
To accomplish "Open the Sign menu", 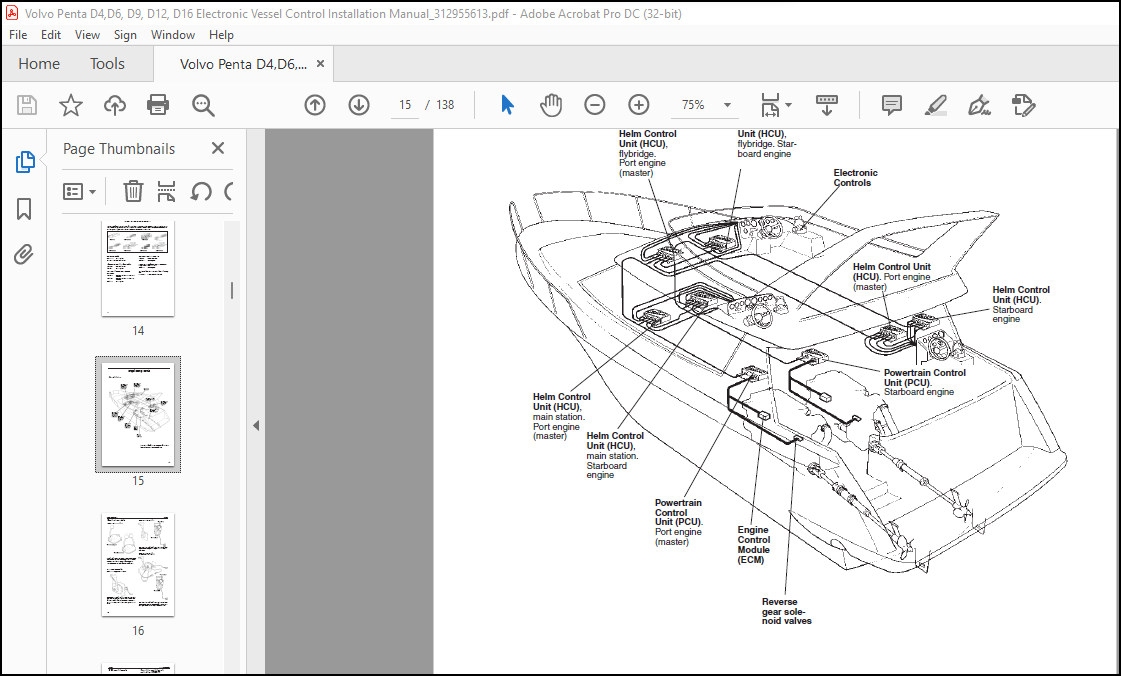I will [x=125, y=34].
